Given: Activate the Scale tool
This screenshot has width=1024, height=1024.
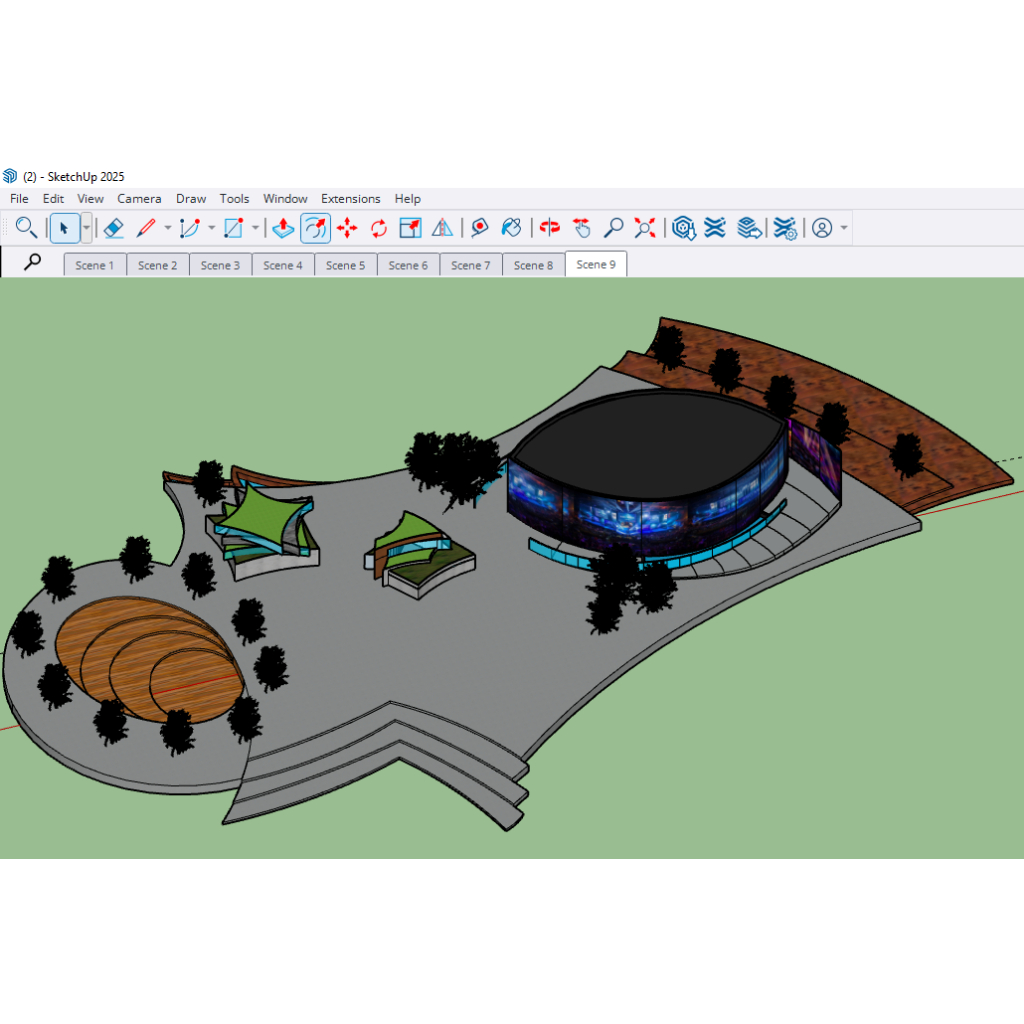Looking at the screenshot, I should tap(410, 228).
